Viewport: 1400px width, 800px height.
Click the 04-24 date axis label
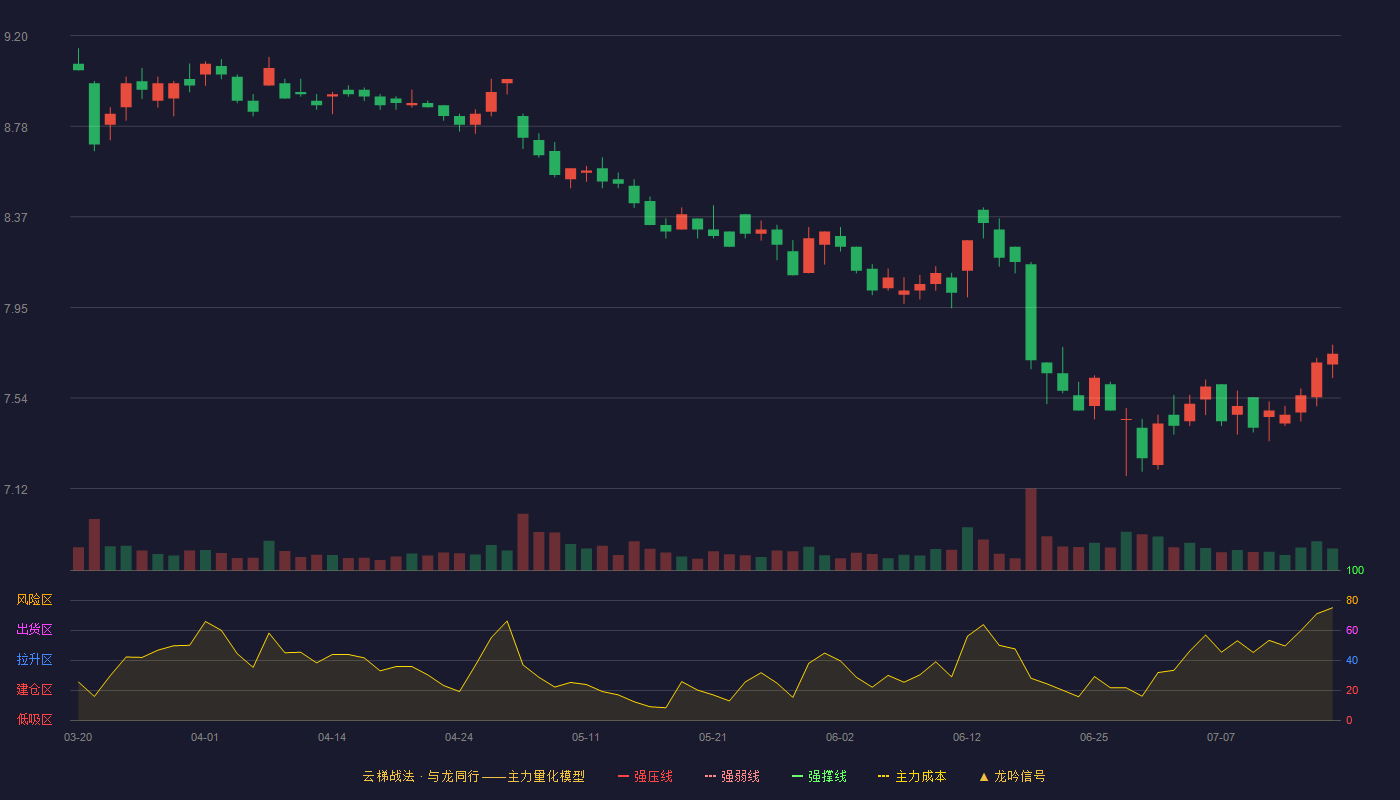459,737
